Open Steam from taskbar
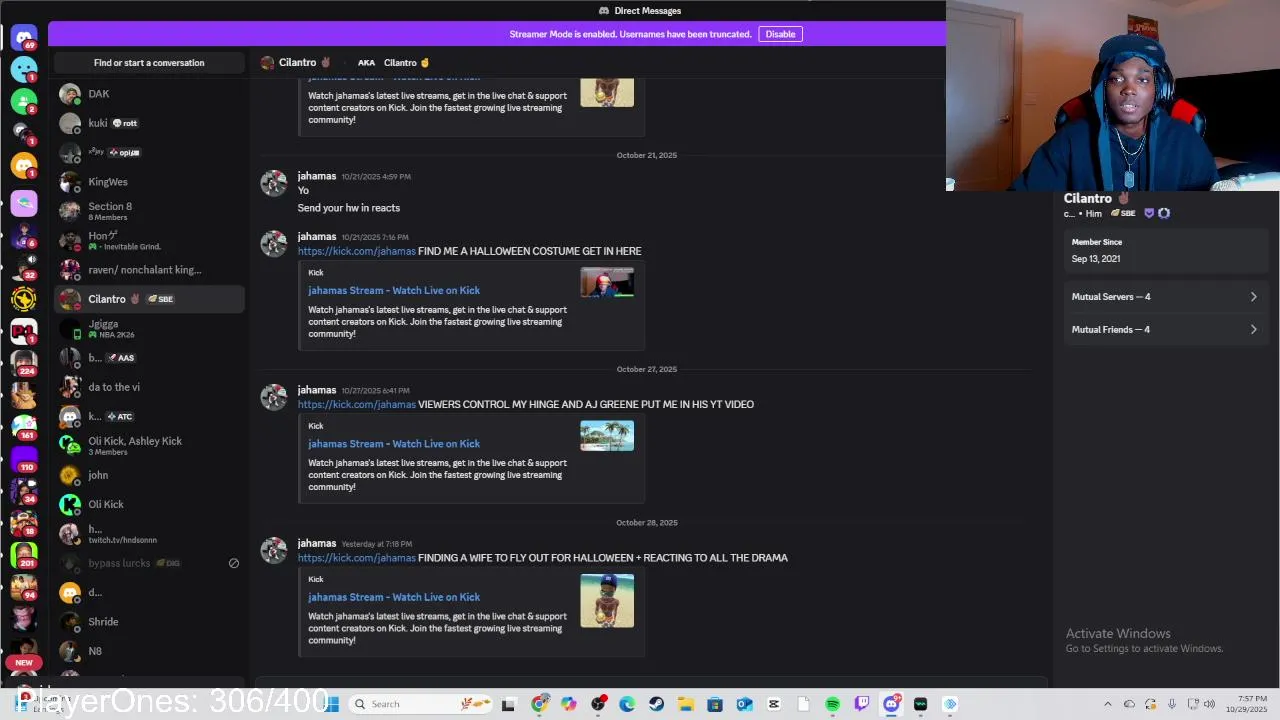 pos(656,704)
